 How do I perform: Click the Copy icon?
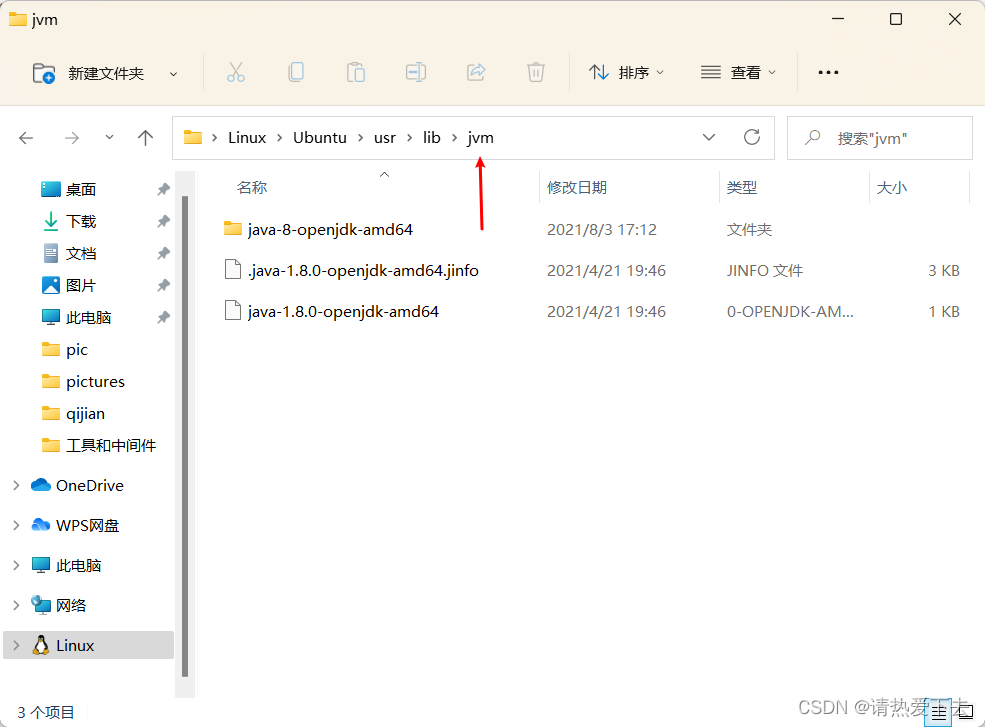click(296, 71)
